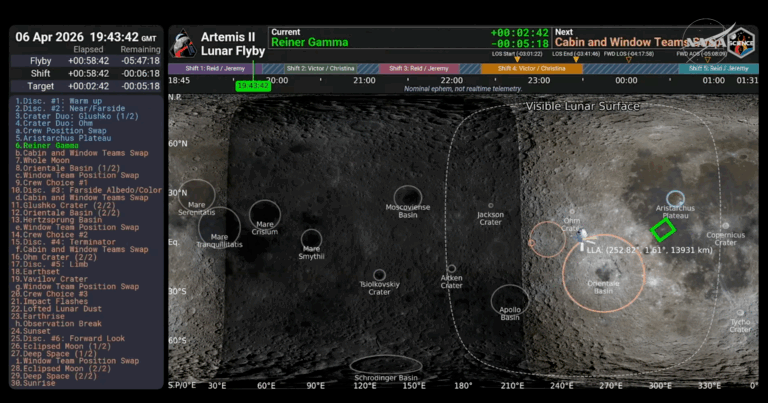Select the Moscoviense Basin circle marker

[407, 197]
